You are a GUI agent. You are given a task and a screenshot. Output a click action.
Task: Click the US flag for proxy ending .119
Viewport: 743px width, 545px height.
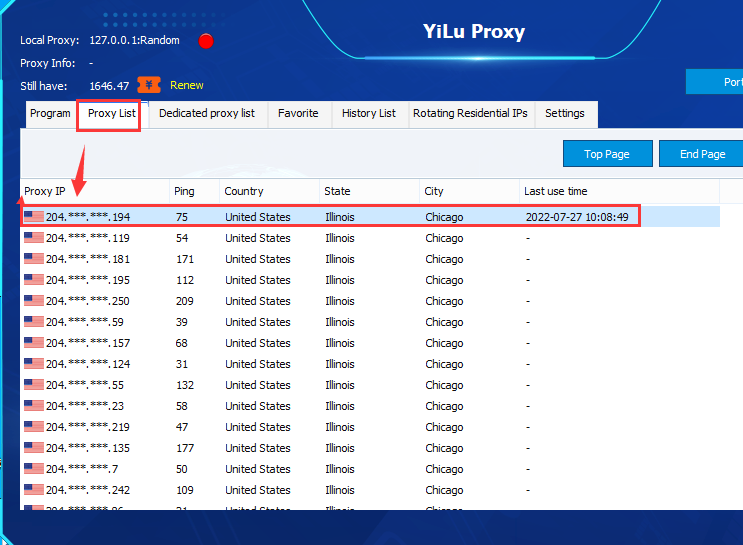pyautogui.click(x=34, y=238)
